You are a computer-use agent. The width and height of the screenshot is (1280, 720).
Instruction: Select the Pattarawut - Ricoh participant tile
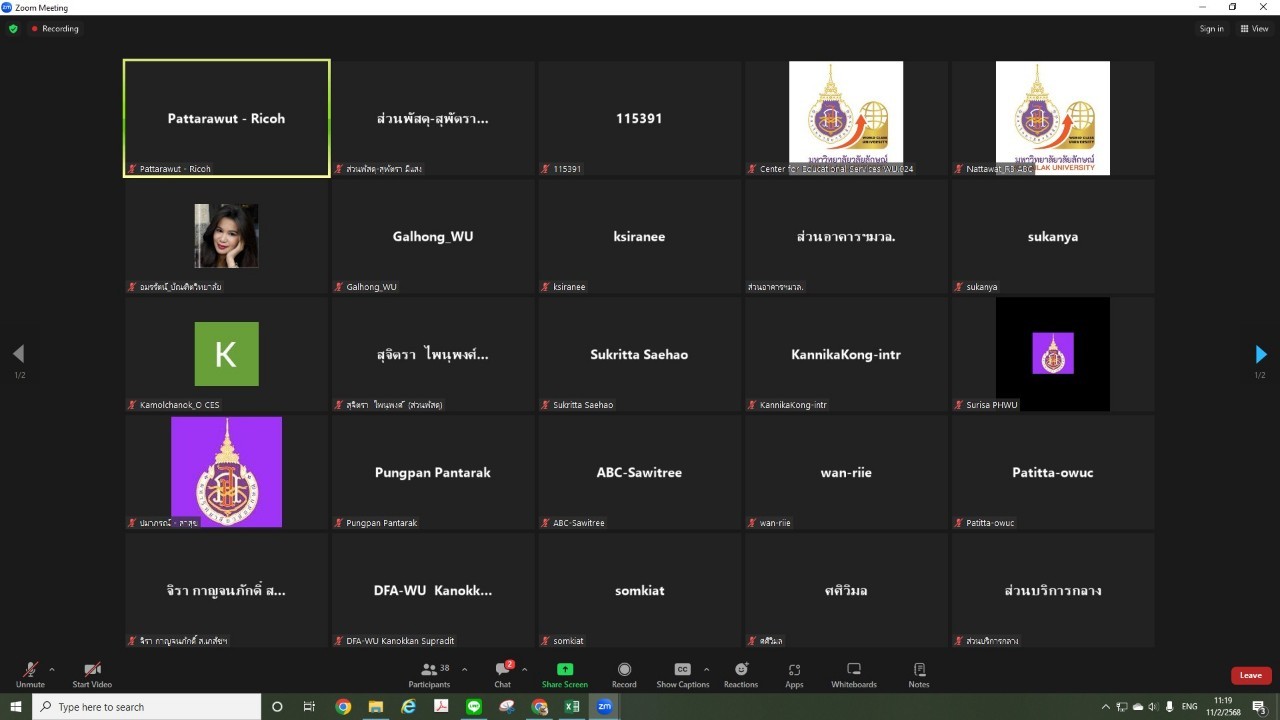coord(226,118)
